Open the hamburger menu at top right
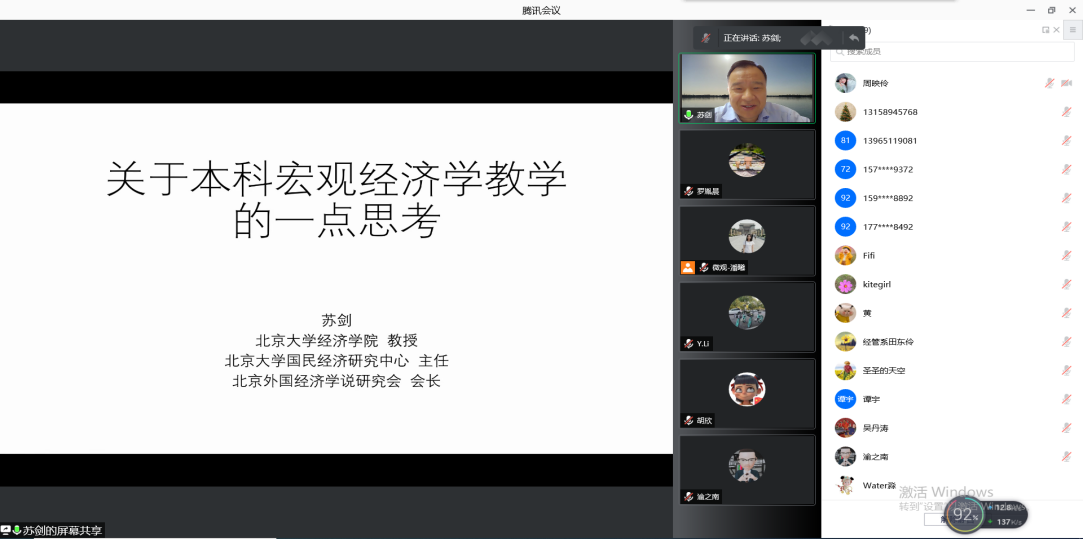The image size is (1083, 539). point(1072,30)
